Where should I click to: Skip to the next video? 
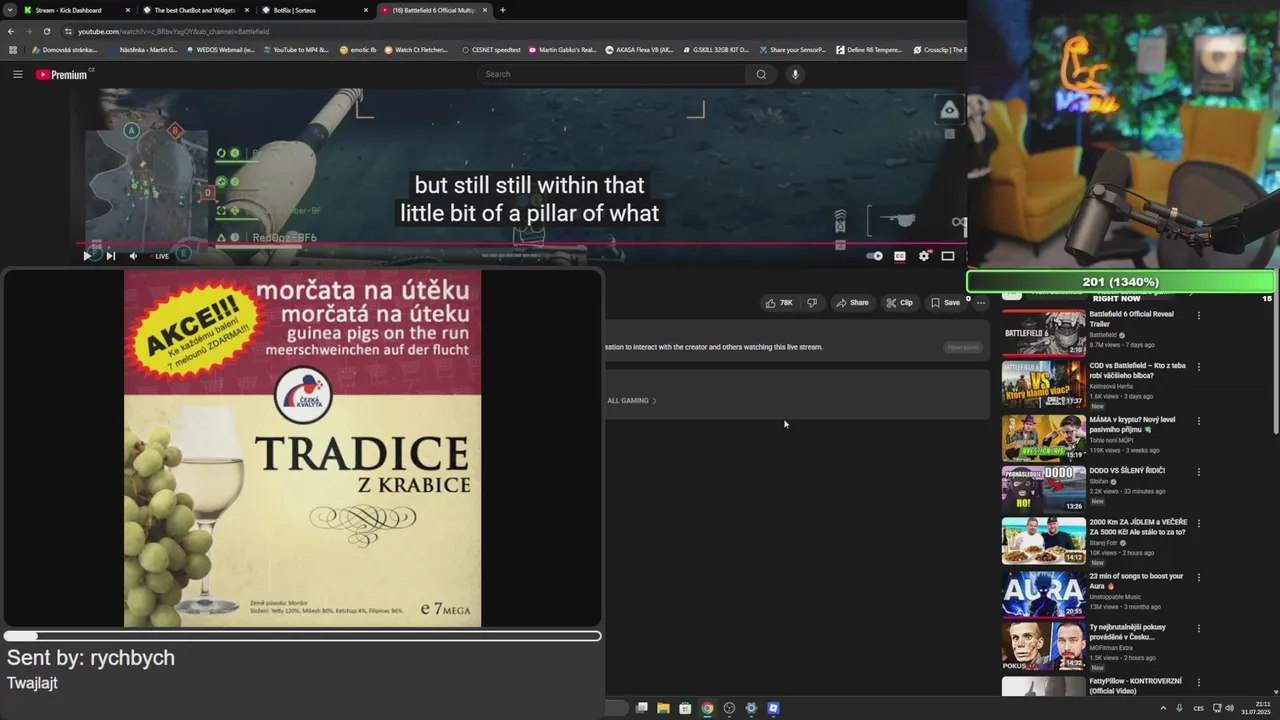110,256
